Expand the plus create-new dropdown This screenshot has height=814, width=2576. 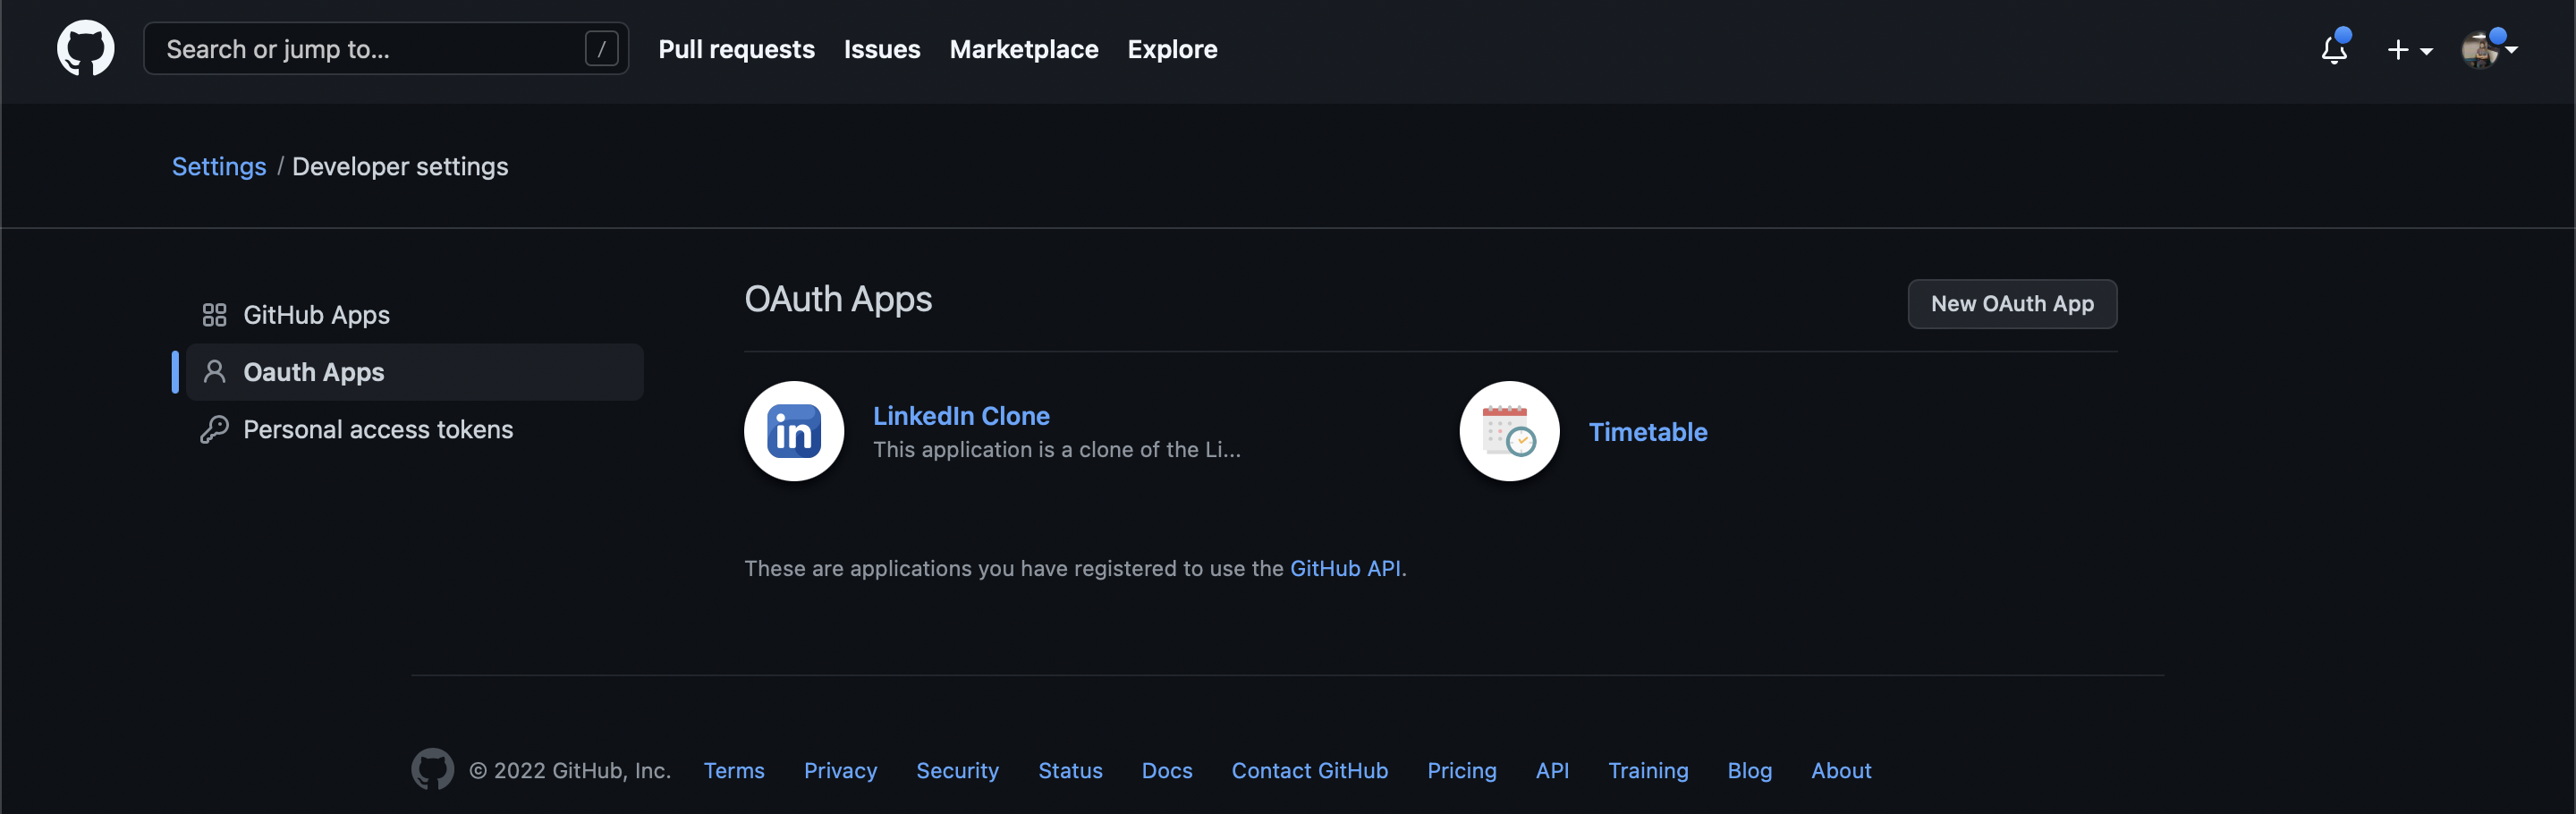[x=2409, y=49]
